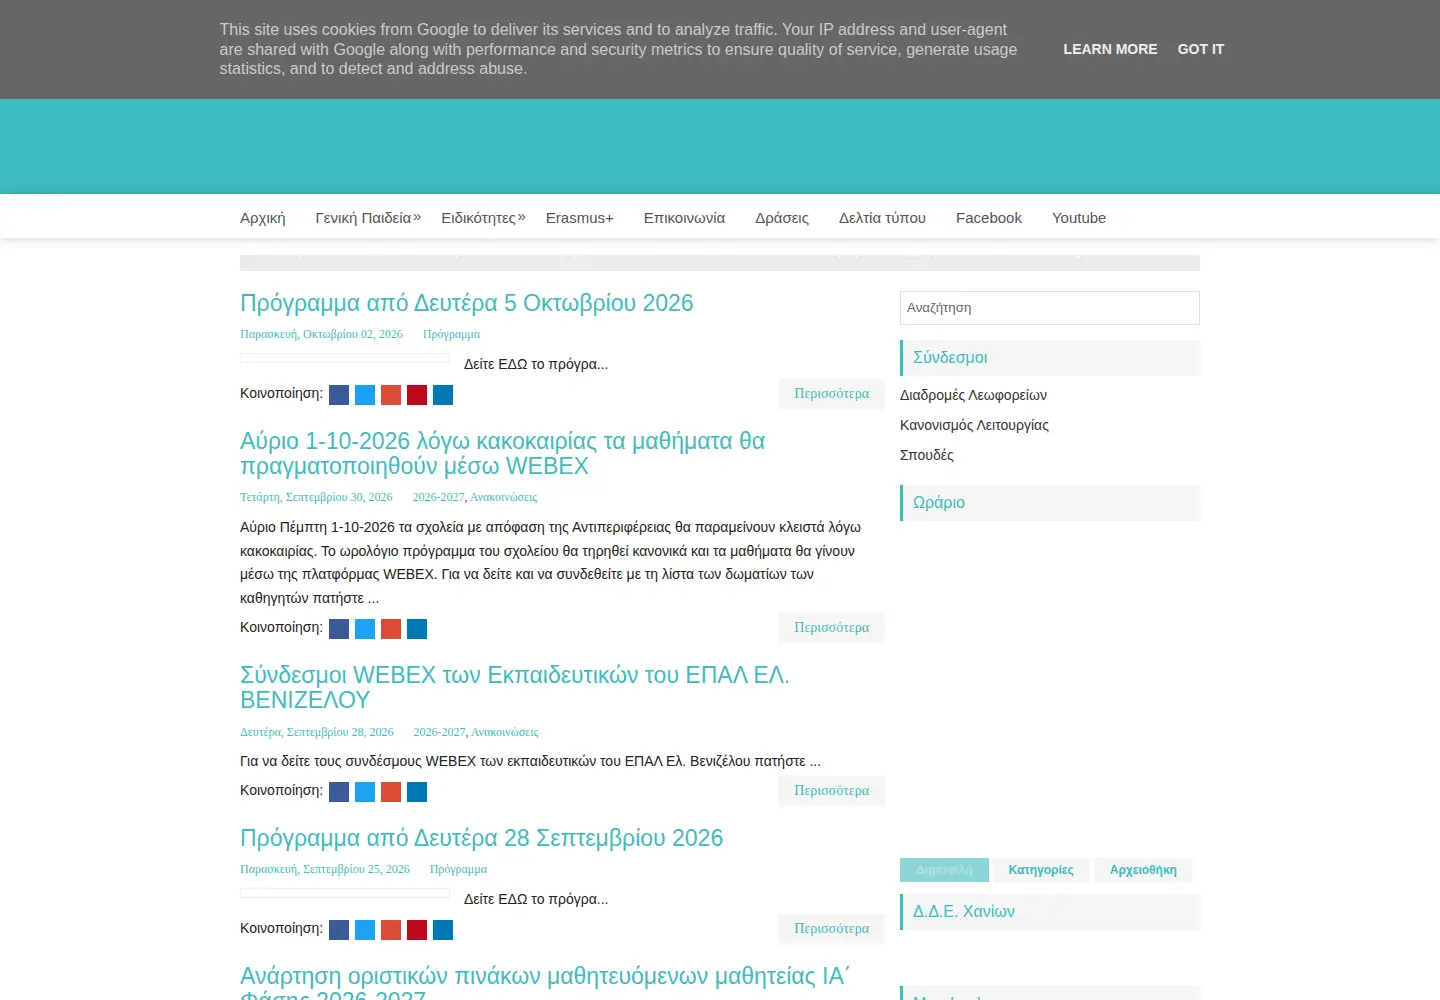Screen dimensions: 1440x1000
Task: Open the Επικοινωνία page
Action: click(x=684, y=218)
